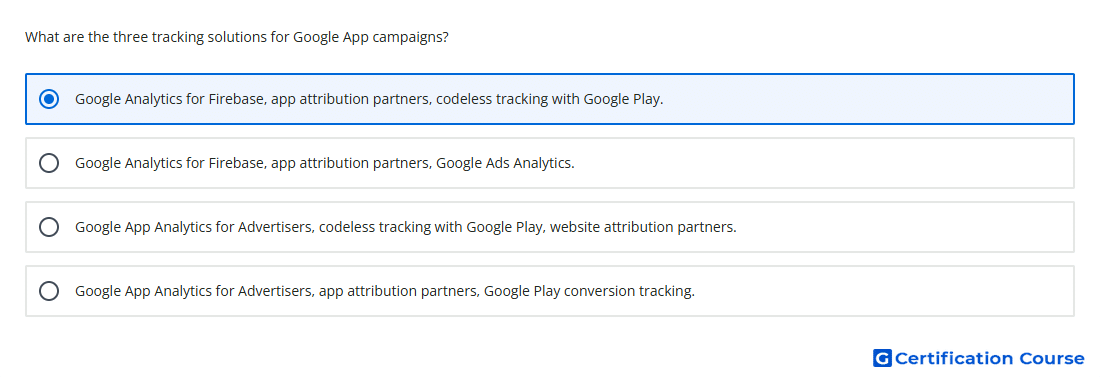1100x377 pixels.
Task: Select the radio button ending with 'Google Ads Analytics'
Action: click(49, 163)
